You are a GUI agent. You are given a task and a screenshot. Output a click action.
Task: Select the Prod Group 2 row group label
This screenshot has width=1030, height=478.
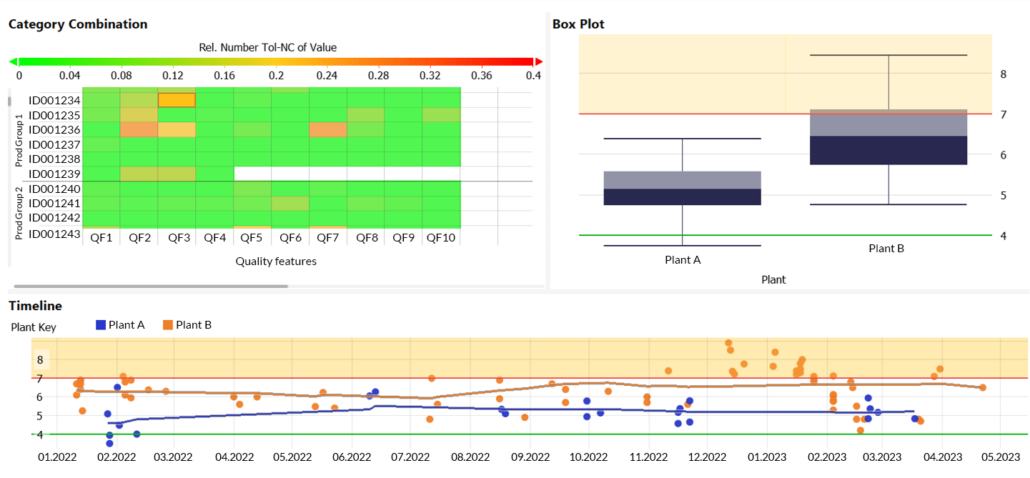coord(17,211)
